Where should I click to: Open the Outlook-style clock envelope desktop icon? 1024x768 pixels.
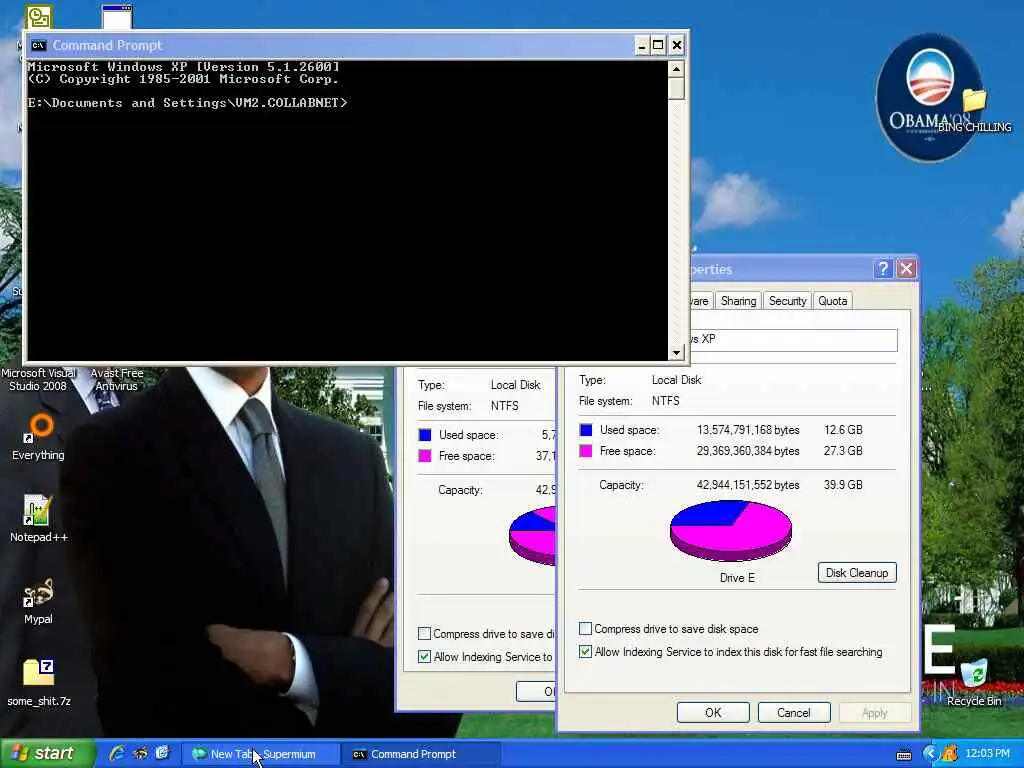coord(39,18)
